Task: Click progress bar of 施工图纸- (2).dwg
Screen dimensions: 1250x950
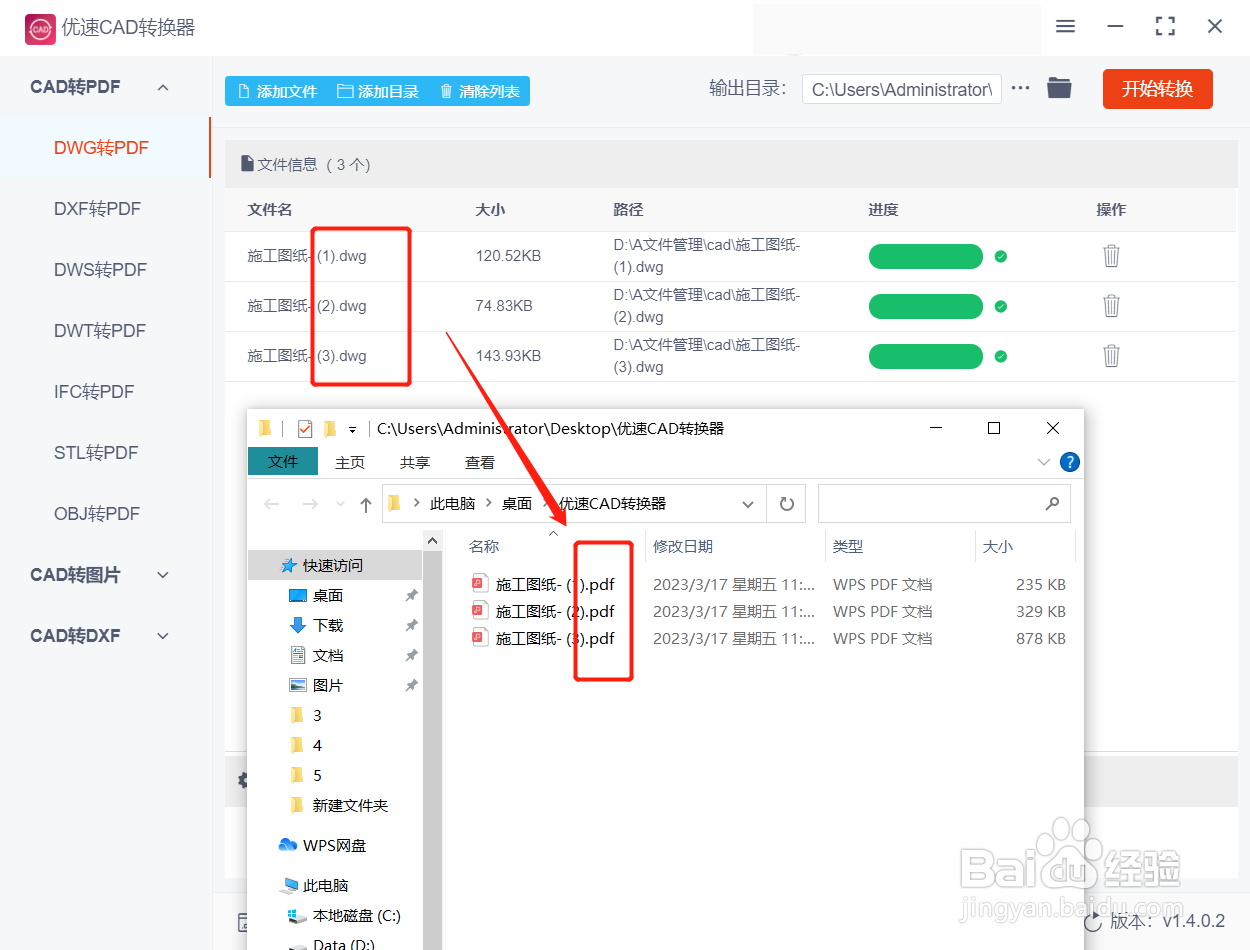Action: (926, 307)
